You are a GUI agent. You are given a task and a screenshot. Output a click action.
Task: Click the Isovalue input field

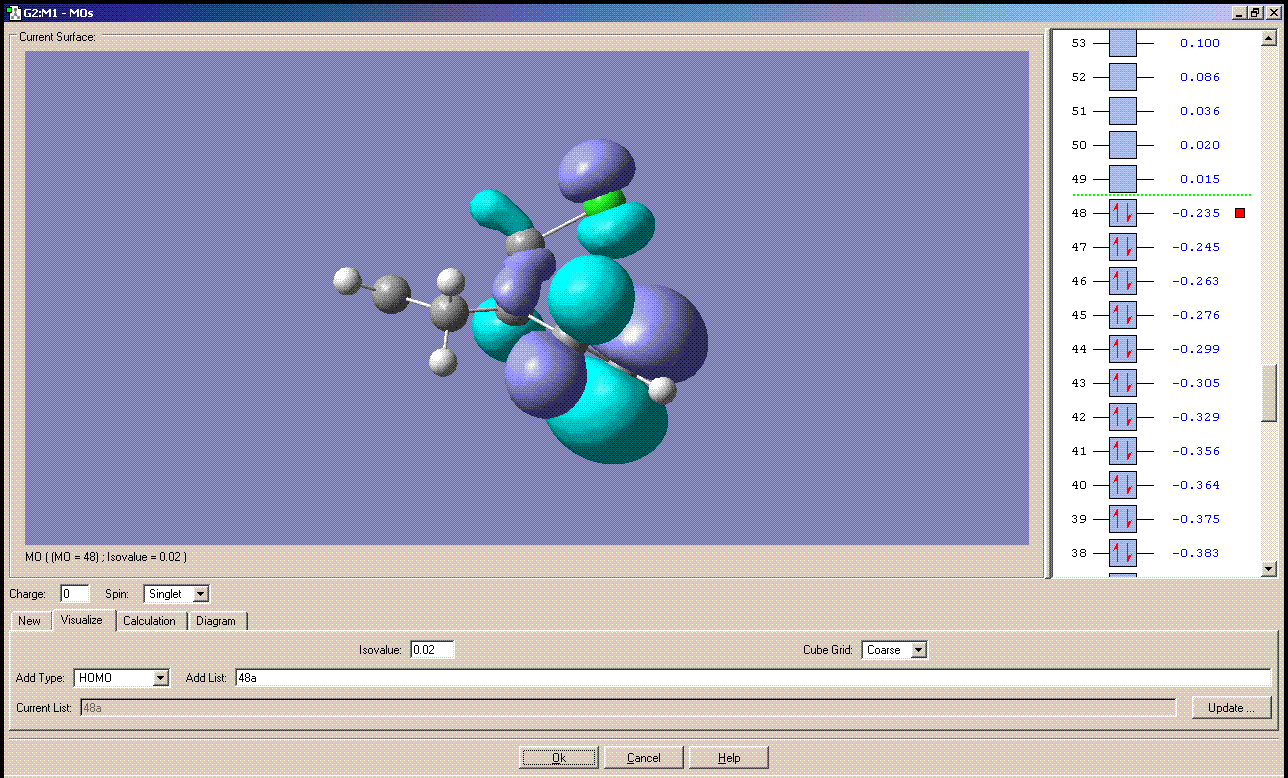(x=432, y=650)
